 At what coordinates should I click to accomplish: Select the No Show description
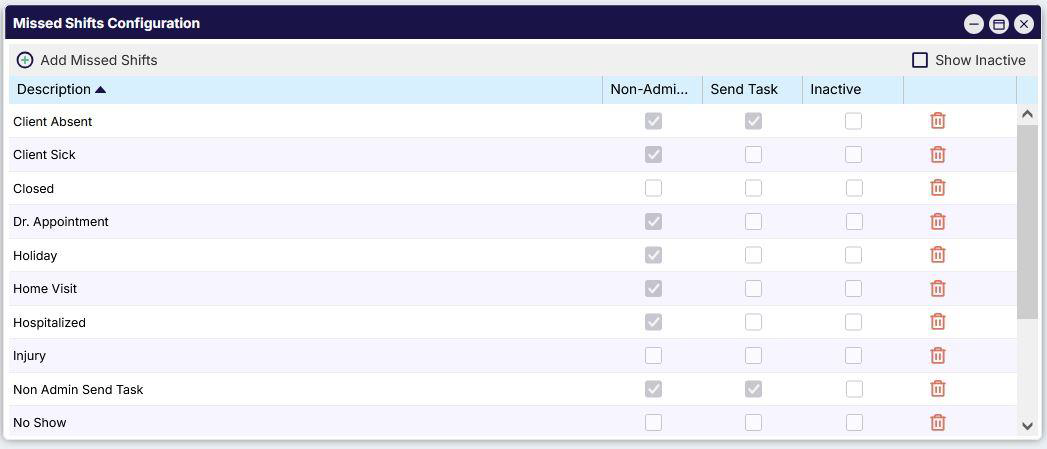click(39, 422)
